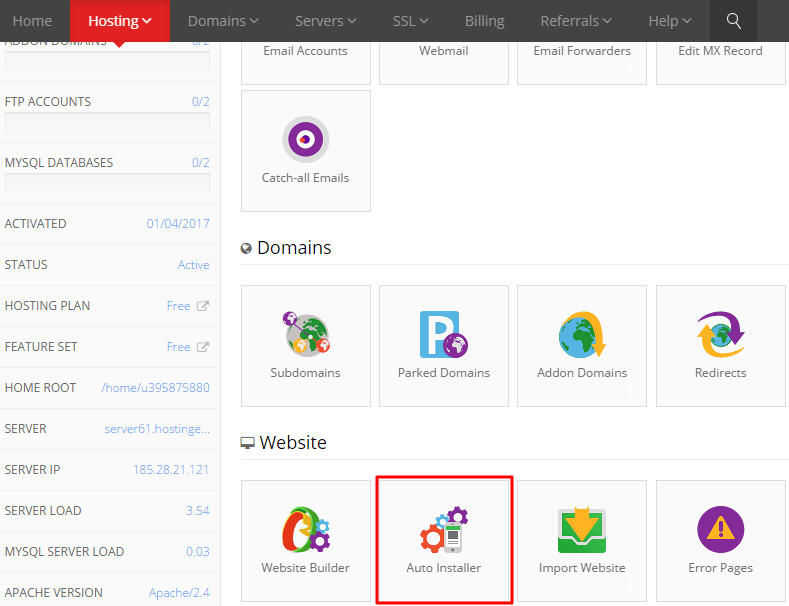789x606 pixels.
Task: Open the Auto Installer tool
Action: (444, 540)
